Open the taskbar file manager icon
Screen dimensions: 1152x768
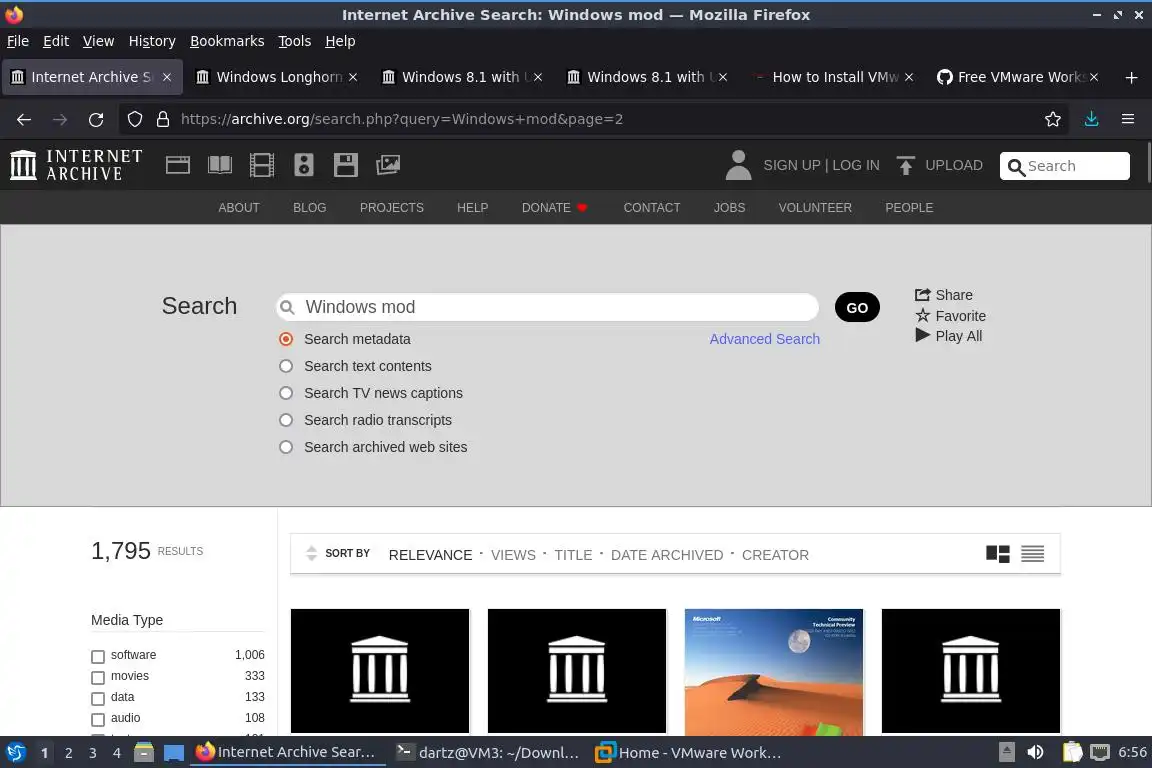[x=144, y=752]
